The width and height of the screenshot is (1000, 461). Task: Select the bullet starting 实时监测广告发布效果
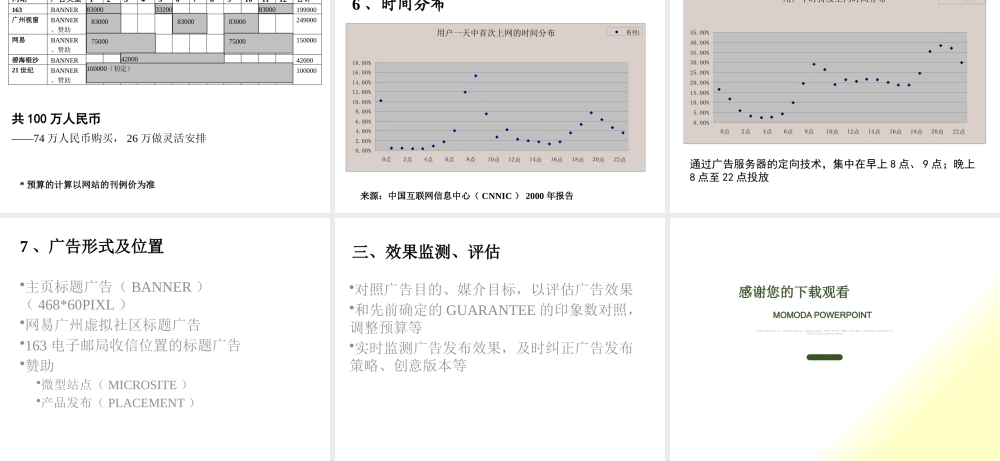coord(491,356)
